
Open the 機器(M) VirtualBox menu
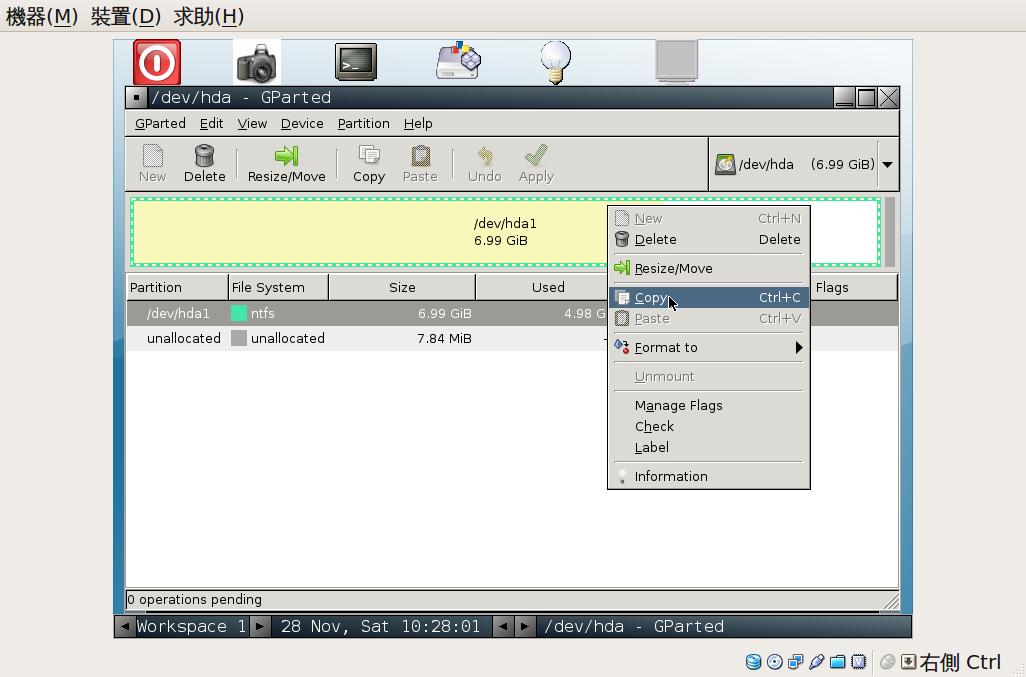point(43,16)
